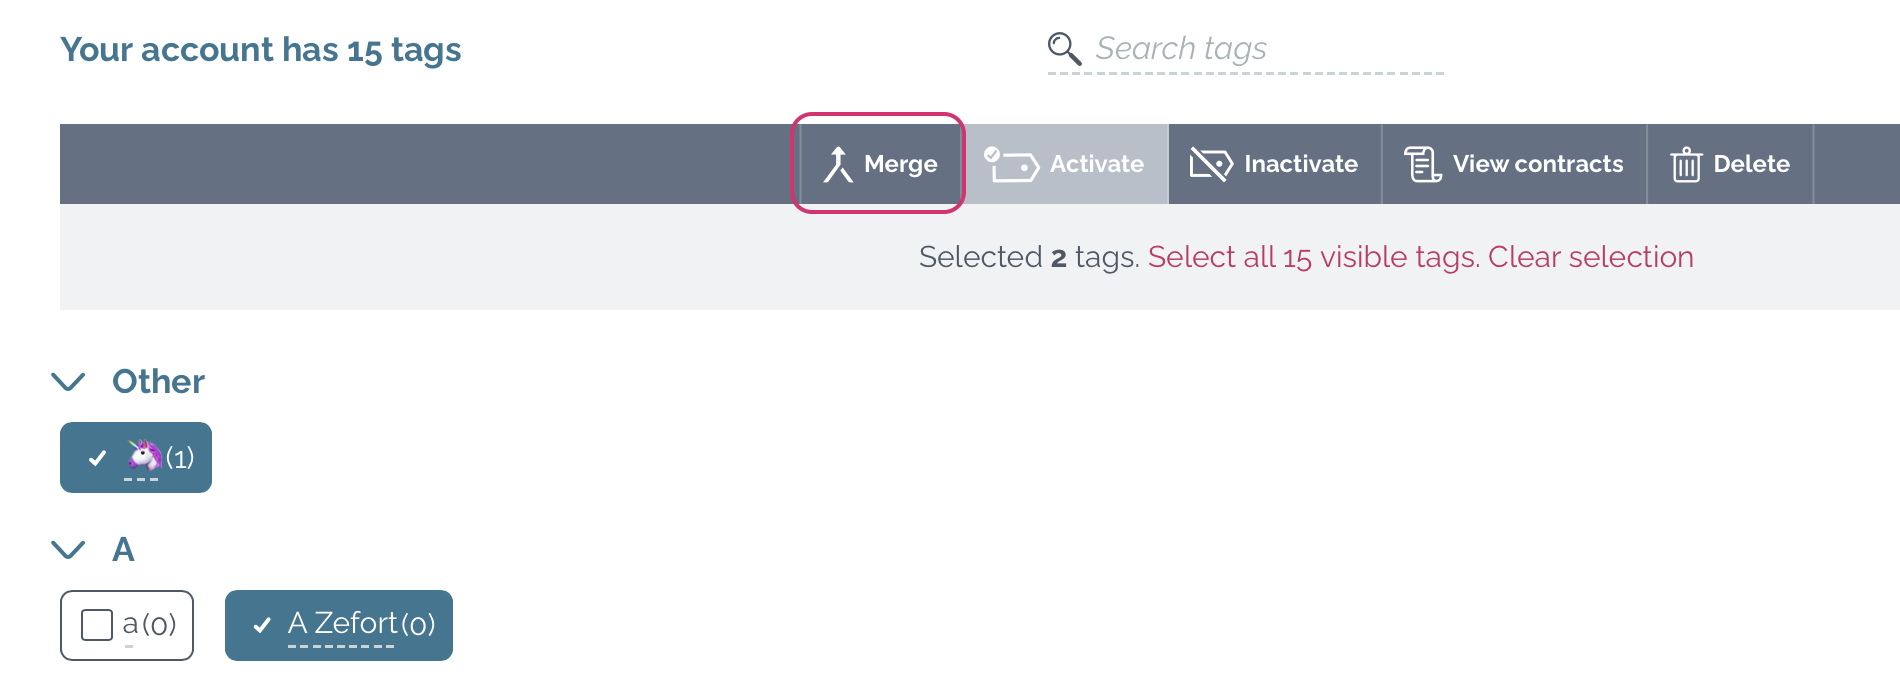Click the magnifying glass search icon
The width and height of the screenshot is (1900, 676).
[1064, 48]
